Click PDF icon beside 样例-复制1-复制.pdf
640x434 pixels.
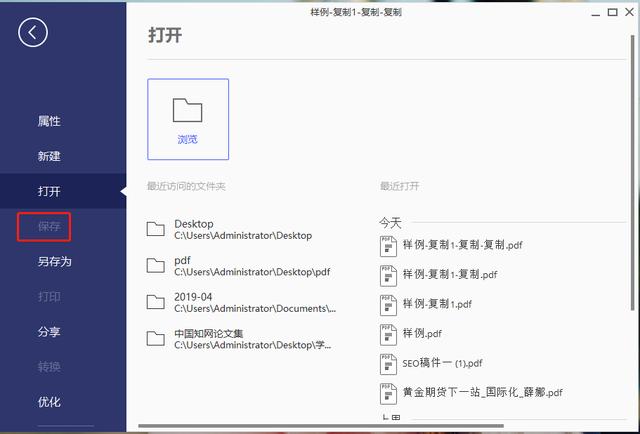[x=388, y=276]
